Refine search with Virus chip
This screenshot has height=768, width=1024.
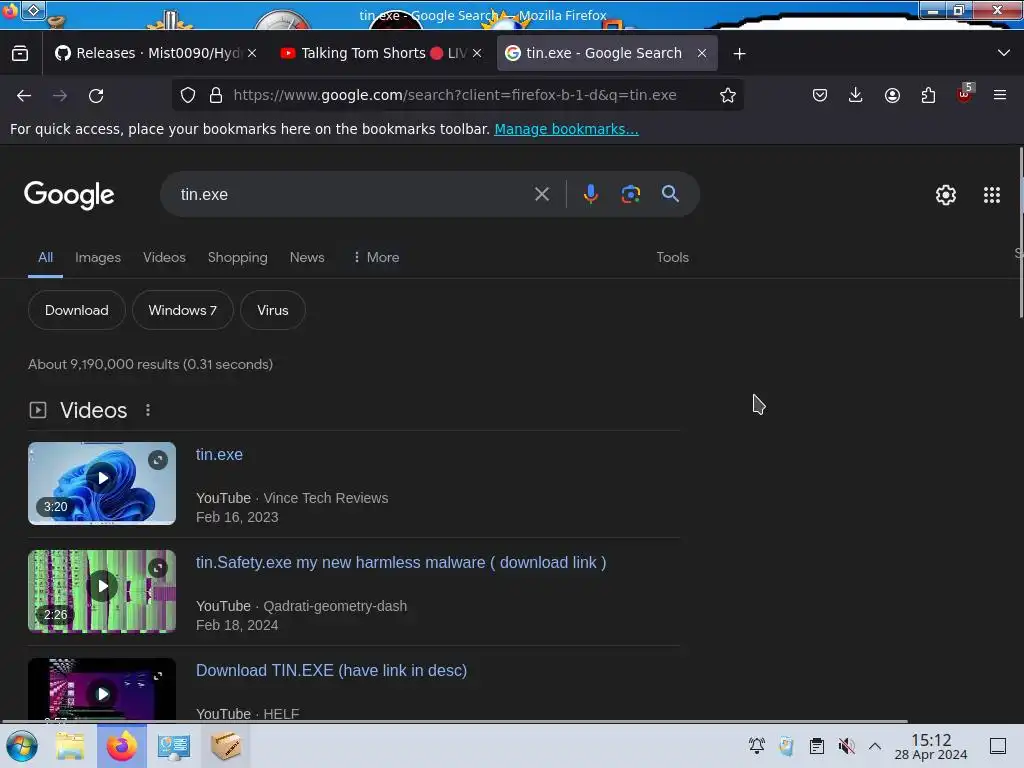coord(273,310)
